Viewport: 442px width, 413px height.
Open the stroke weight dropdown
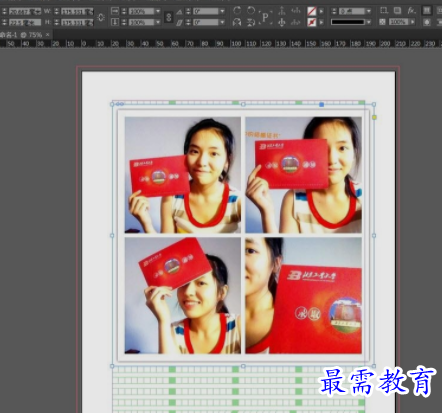click(x=368, y=11)
